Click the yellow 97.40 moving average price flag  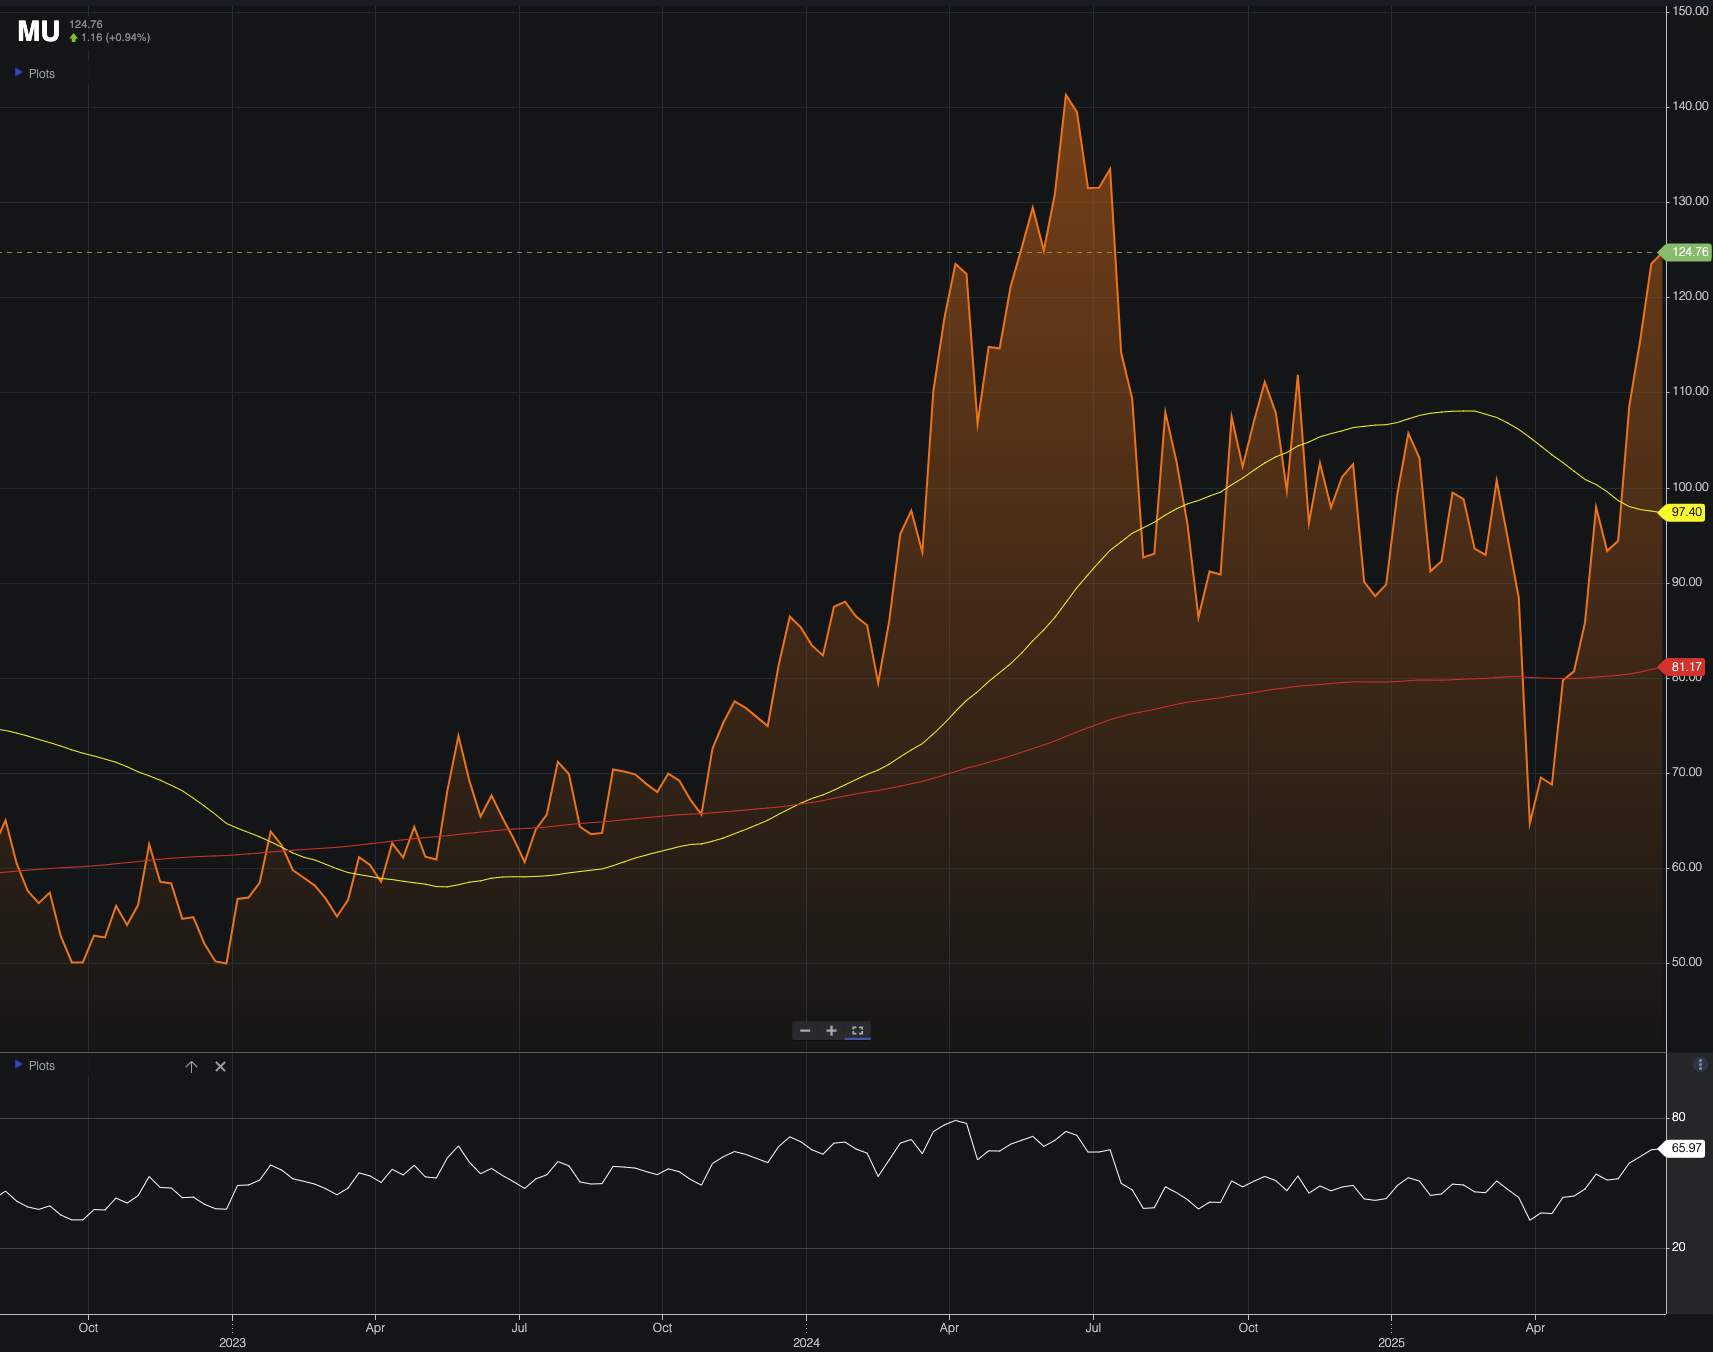point(1686,513)
